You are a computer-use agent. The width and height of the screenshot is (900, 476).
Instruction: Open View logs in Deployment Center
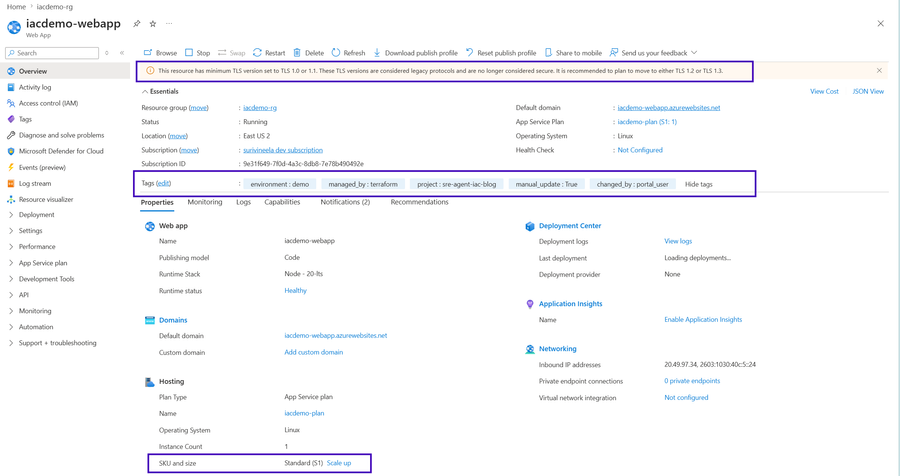[678, 241]
